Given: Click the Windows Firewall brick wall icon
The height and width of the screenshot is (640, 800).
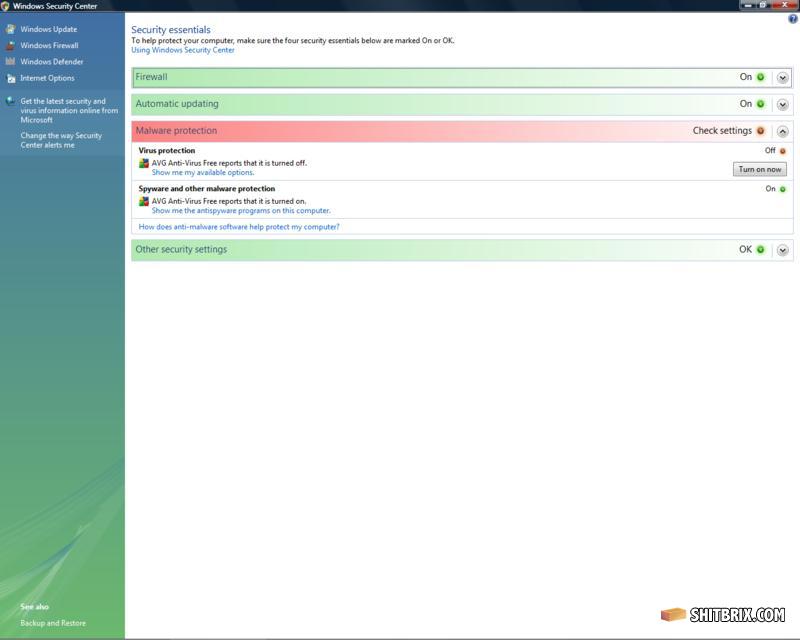Looking at the screenshot, I should coord(11,45).
